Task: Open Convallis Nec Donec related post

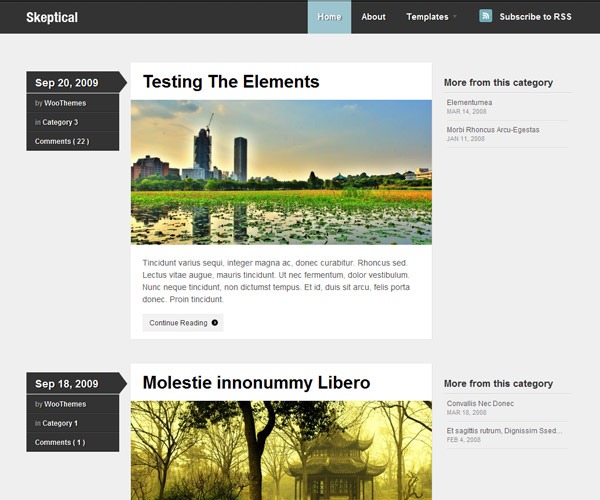Action: (480, 403)
